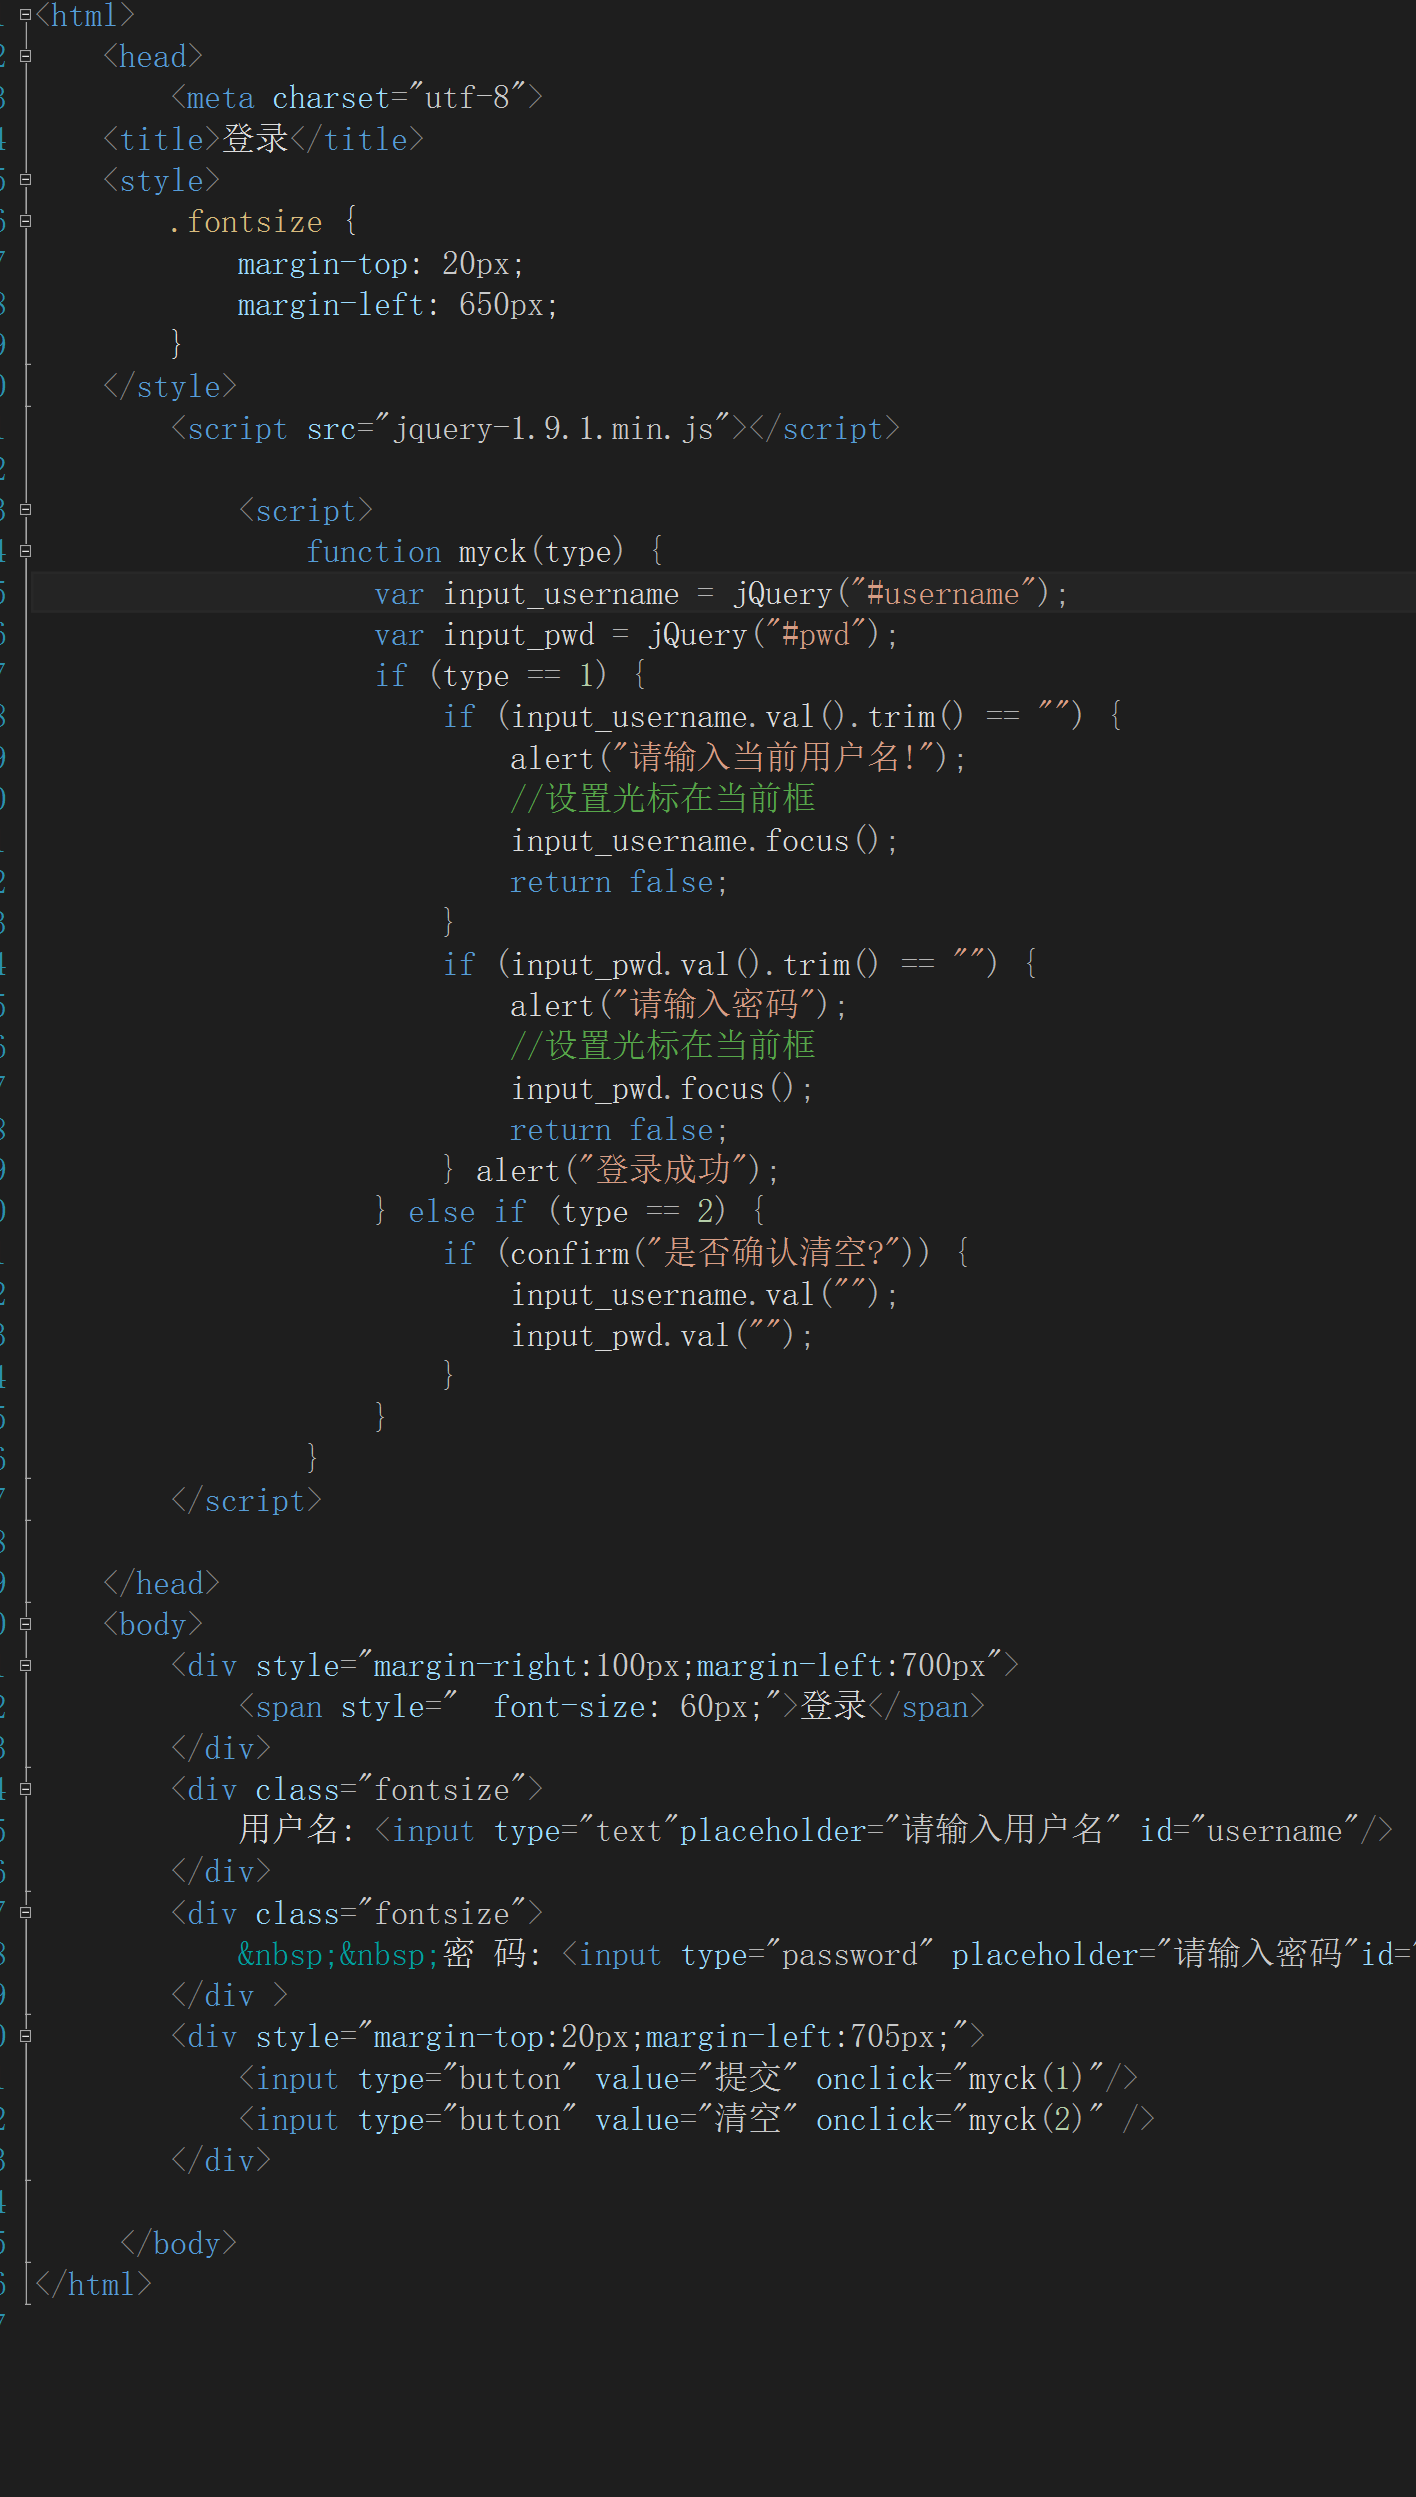The height and width of the screenshot is (2497, 1416).
Task: Collapse the <head> block fold marker
Action: [25, 56]
